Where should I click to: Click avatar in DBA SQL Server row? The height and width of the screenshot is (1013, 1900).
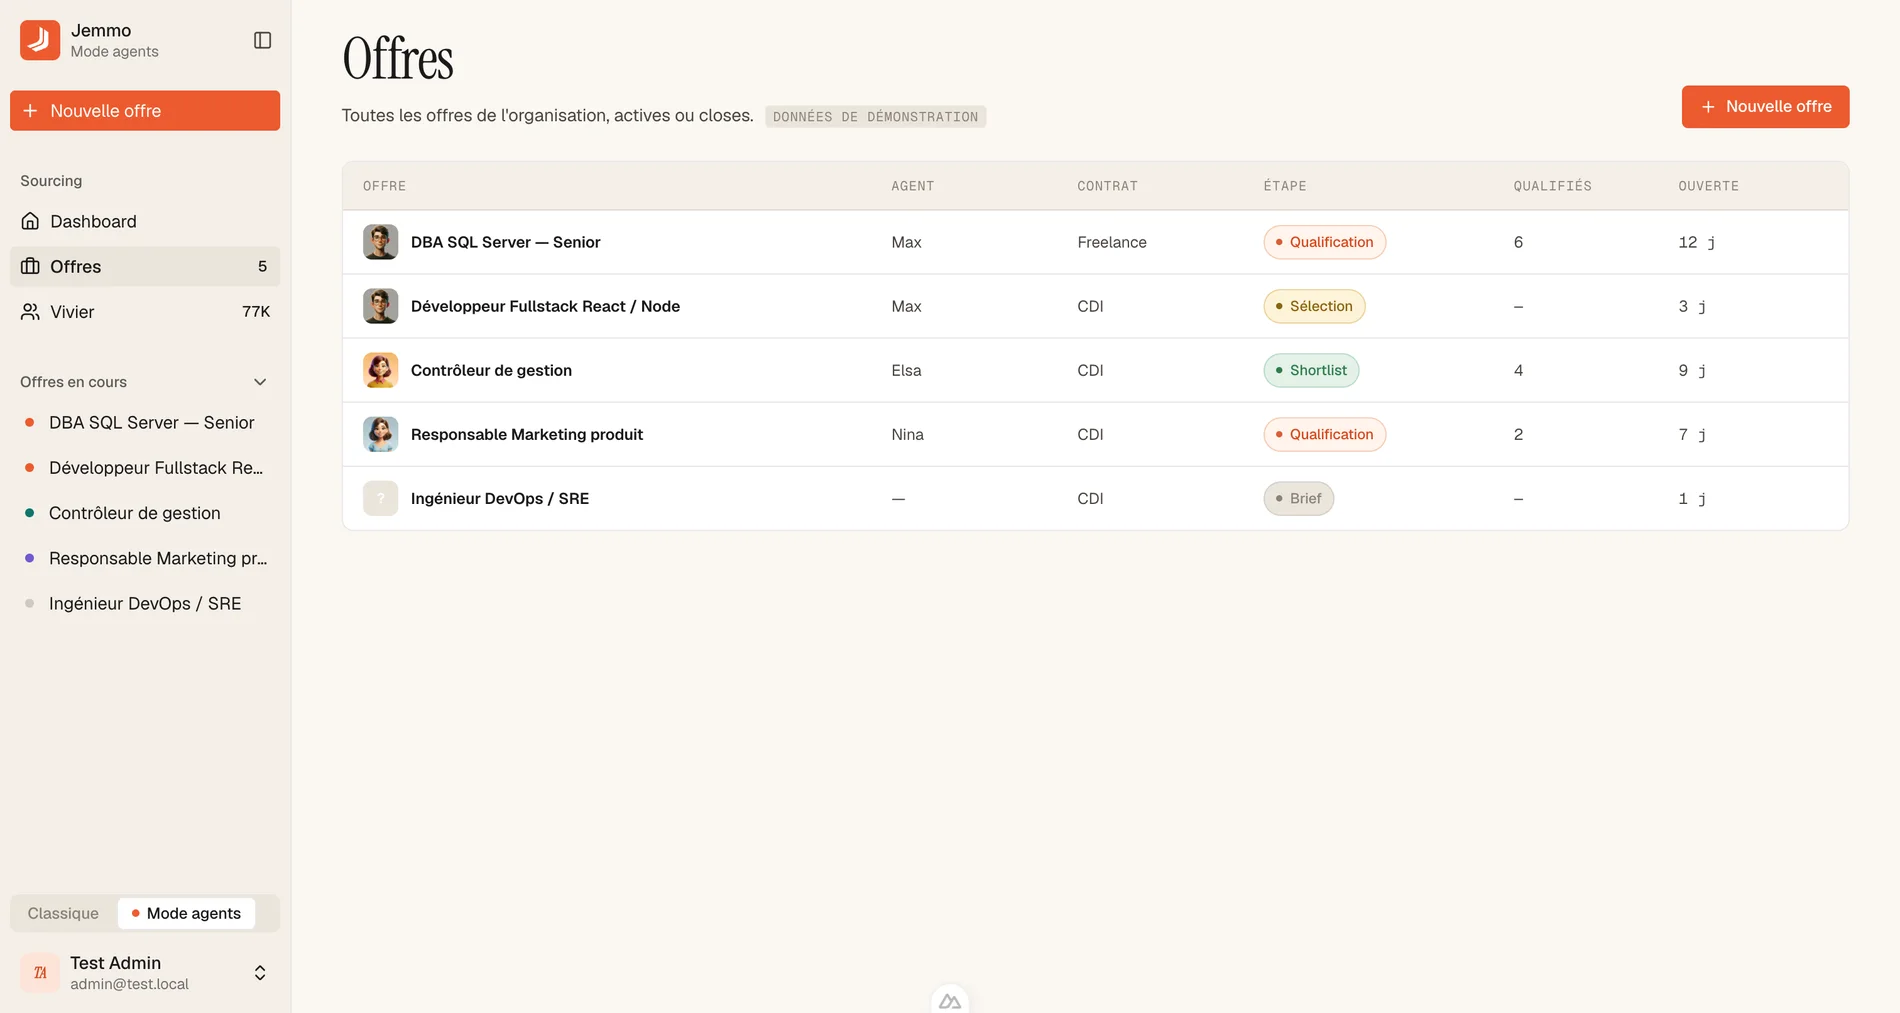pos(380,242)
